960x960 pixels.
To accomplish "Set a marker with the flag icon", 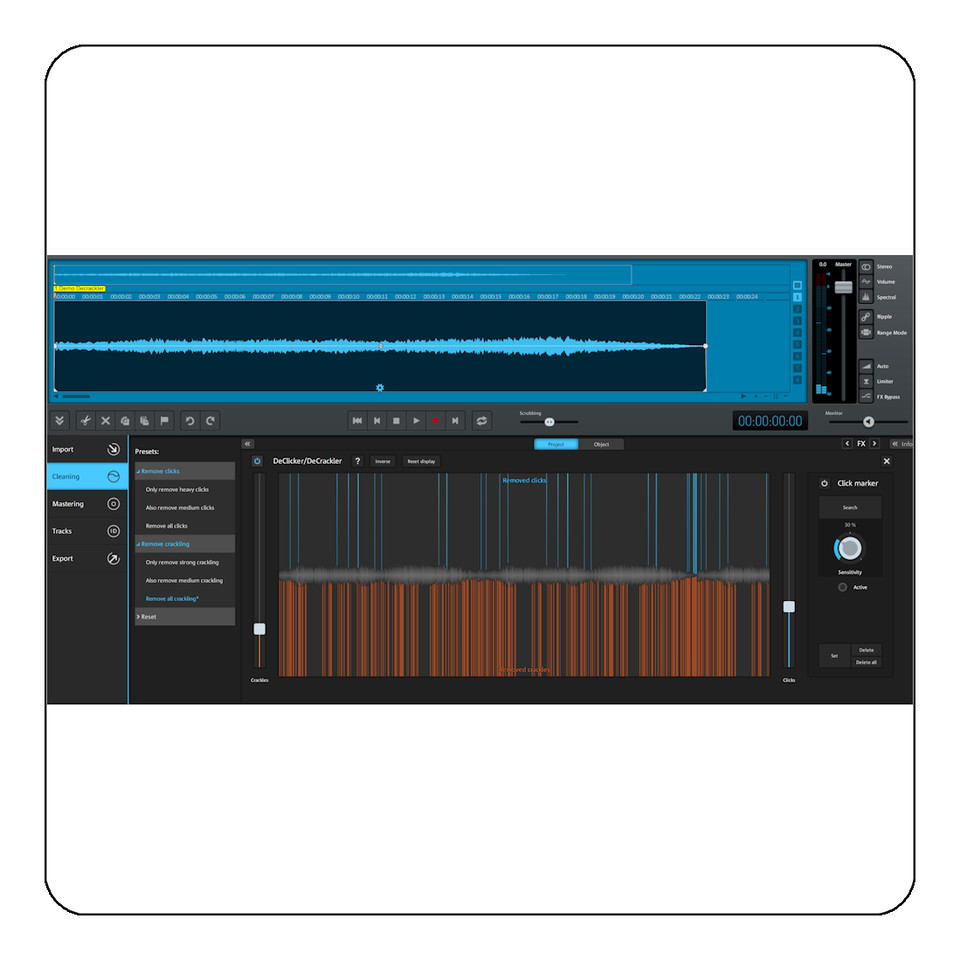I will click(164, 421).
